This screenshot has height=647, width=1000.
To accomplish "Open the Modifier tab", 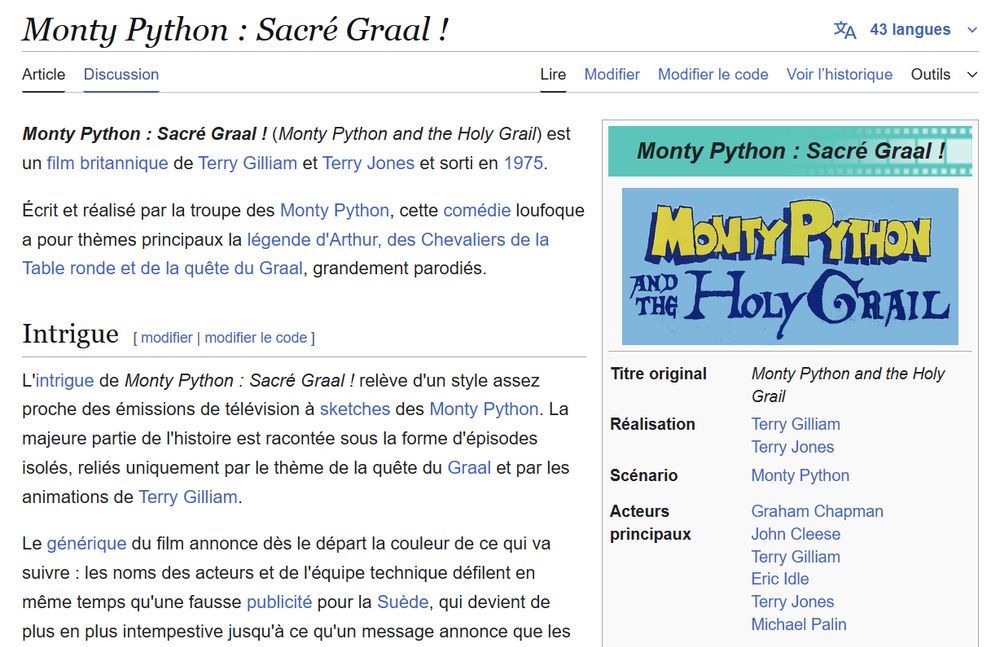I will [x=612, y=75].
